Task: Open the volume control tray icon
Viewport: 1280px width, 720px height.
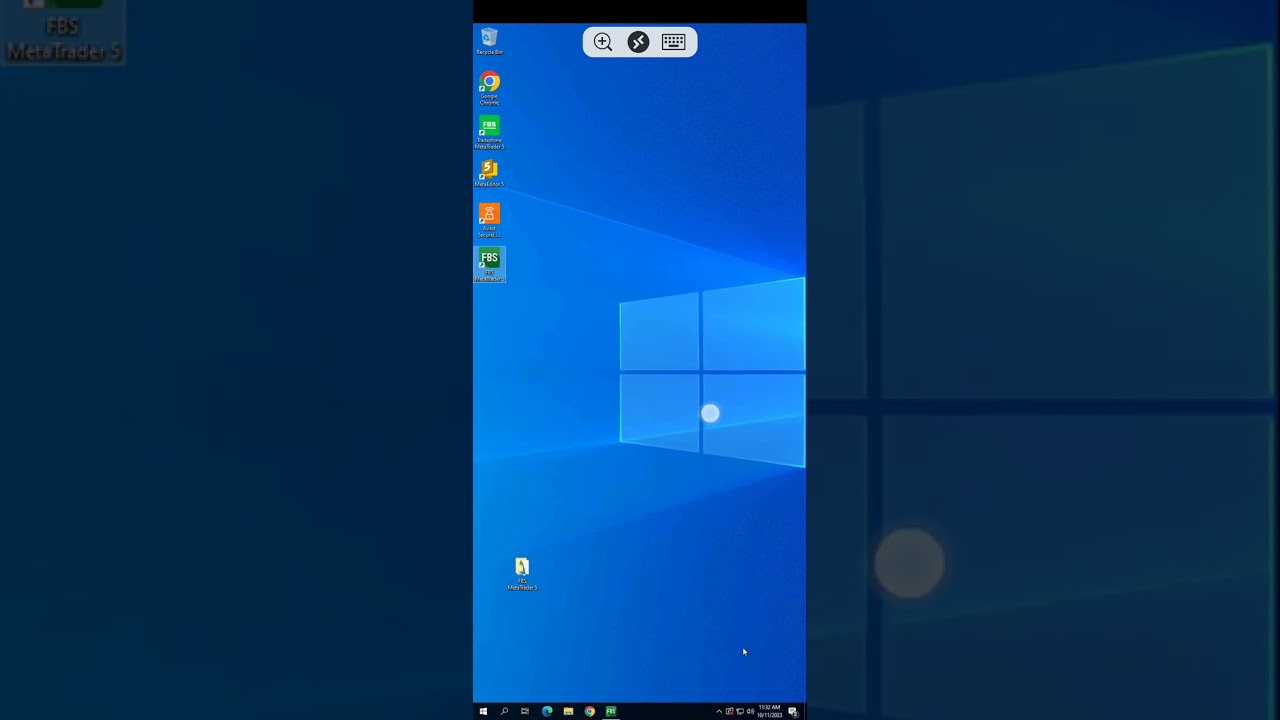Action: (750, 712)
